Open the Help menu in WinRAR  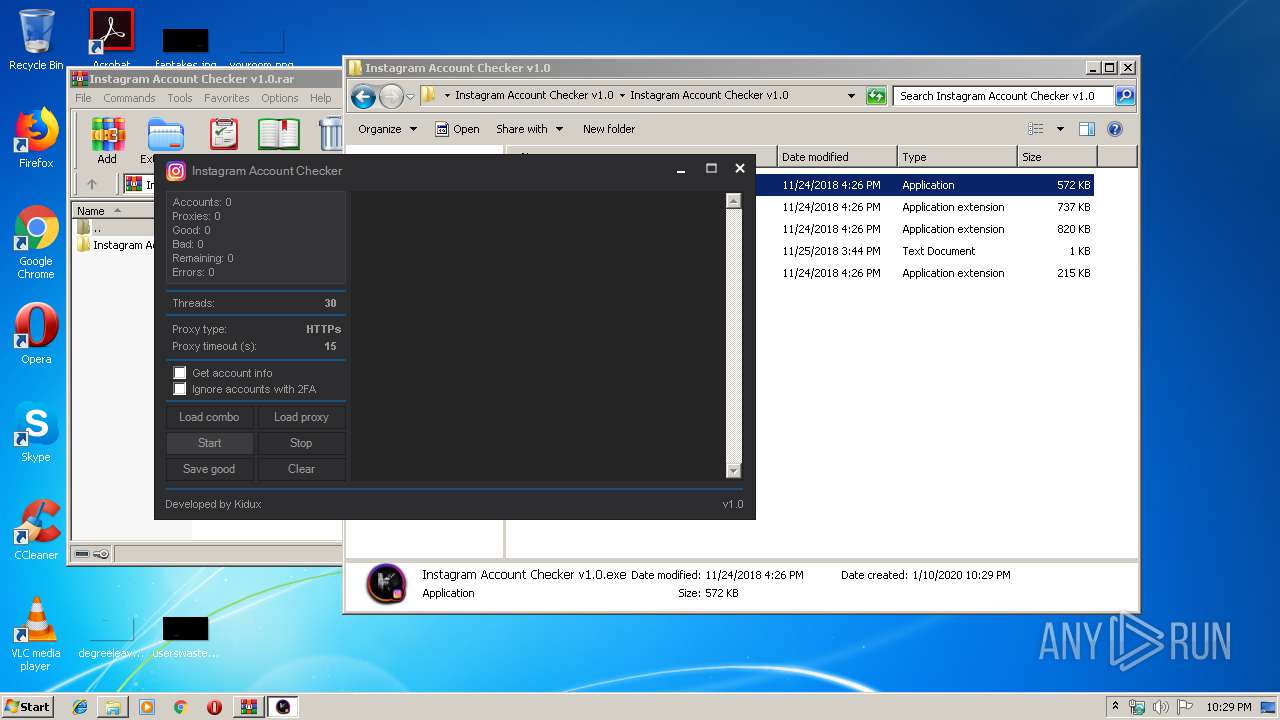pos(320,98)
